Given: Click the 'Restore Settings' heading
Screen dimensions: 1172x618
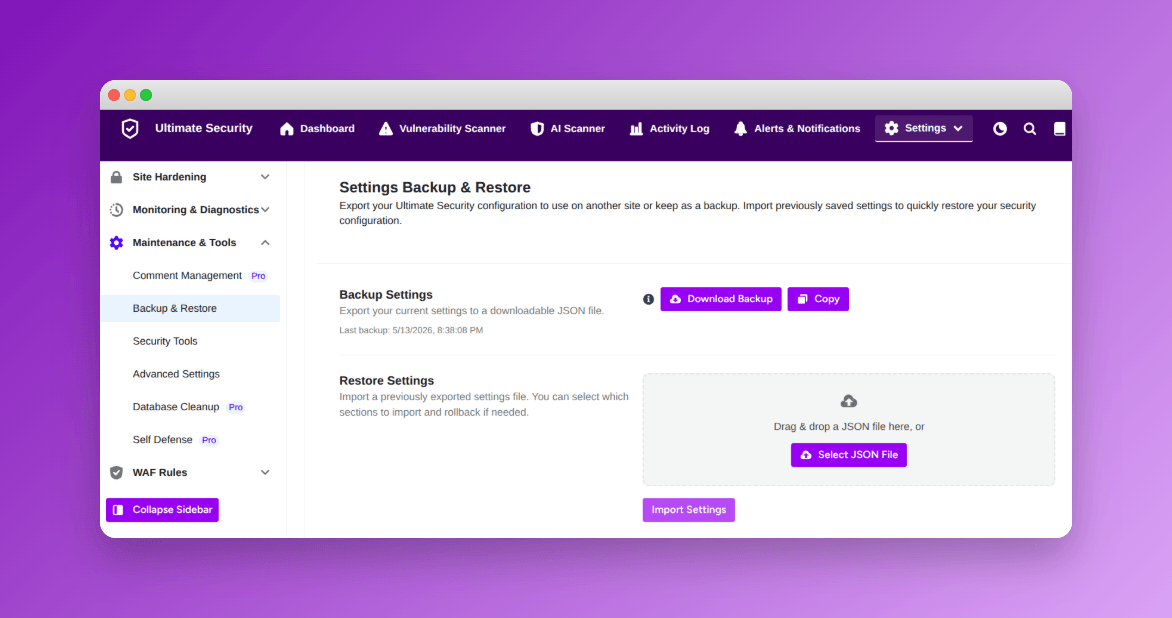Looking at the screenshot, I should pyautogui.click(x=387, y=380).
